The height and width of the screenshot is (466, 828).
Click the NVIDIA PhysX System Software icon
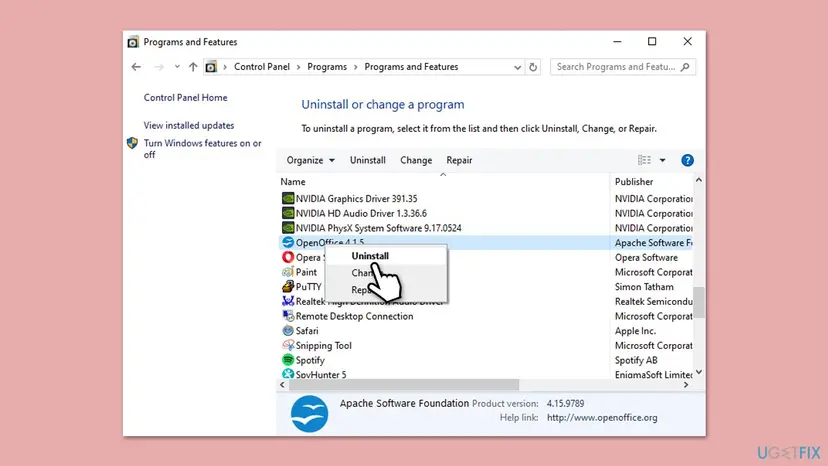288,228
